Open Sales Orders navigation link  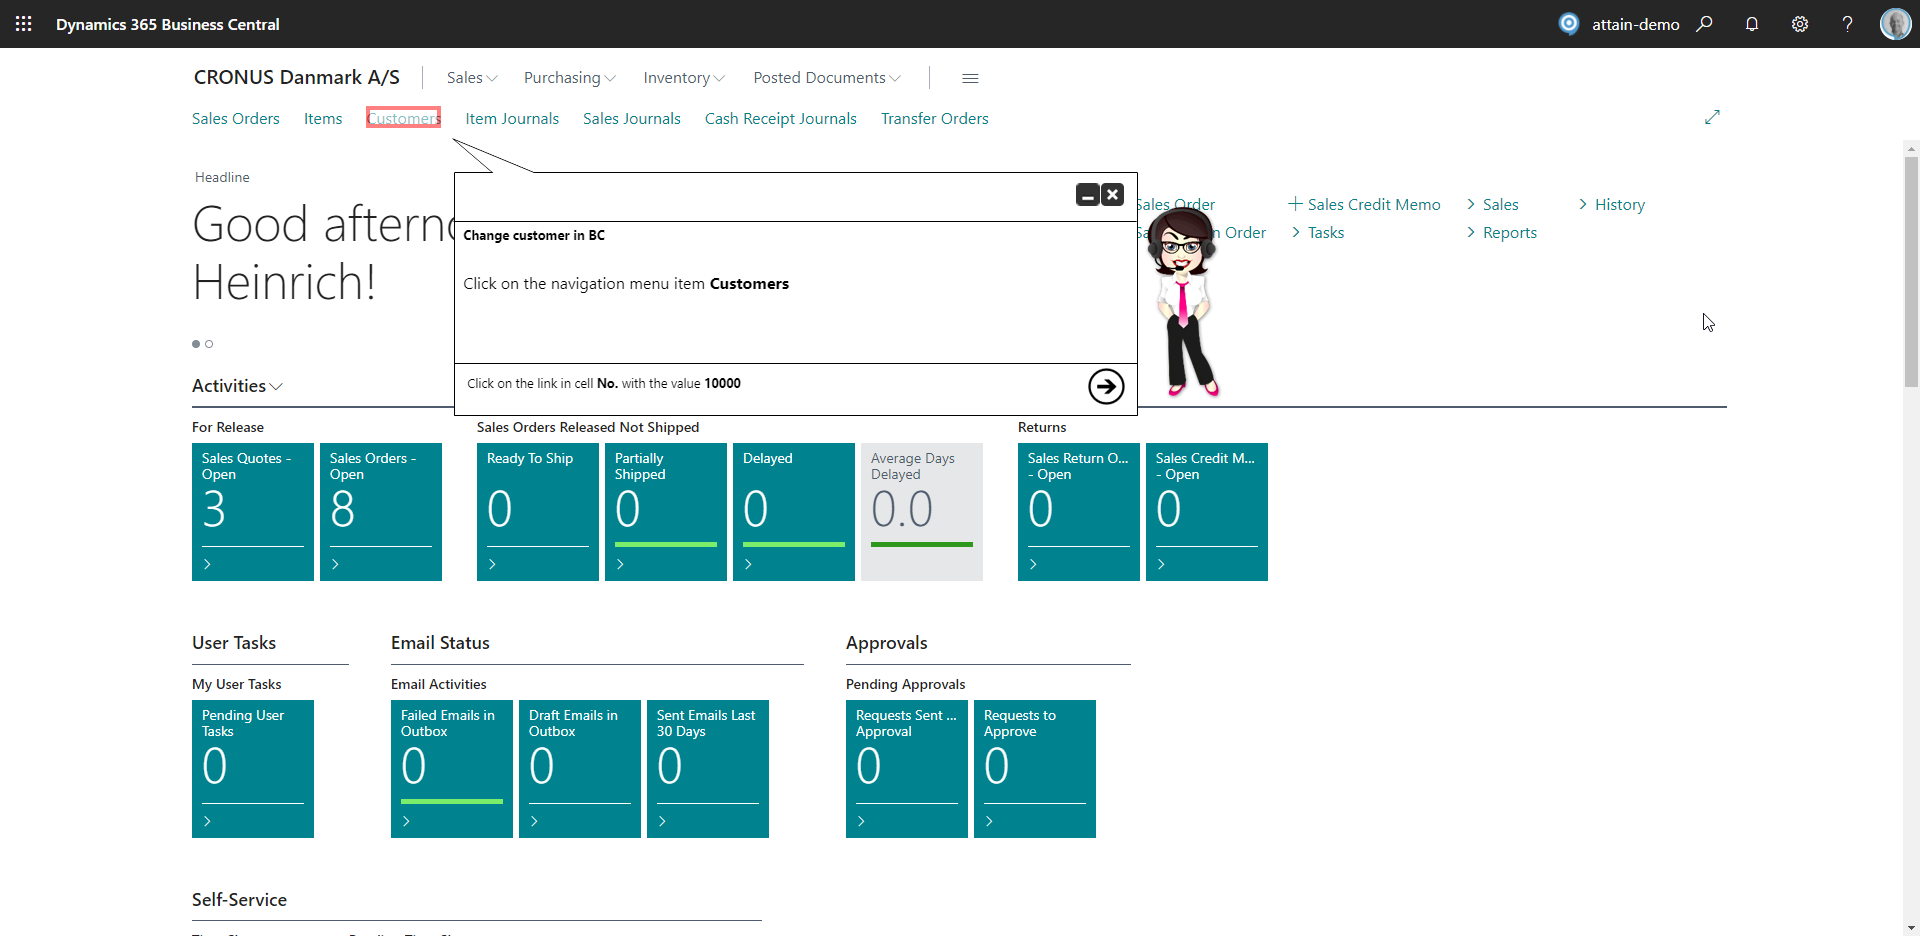236,119
